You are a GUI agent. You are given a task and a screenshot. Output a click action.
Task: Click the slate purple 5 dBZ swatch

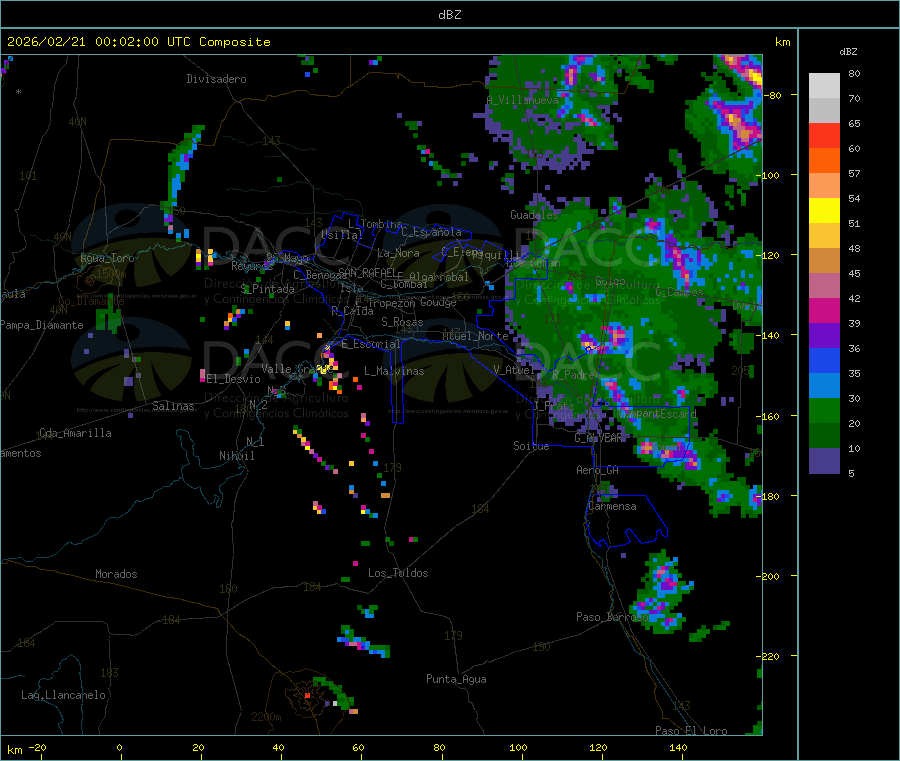824,461
